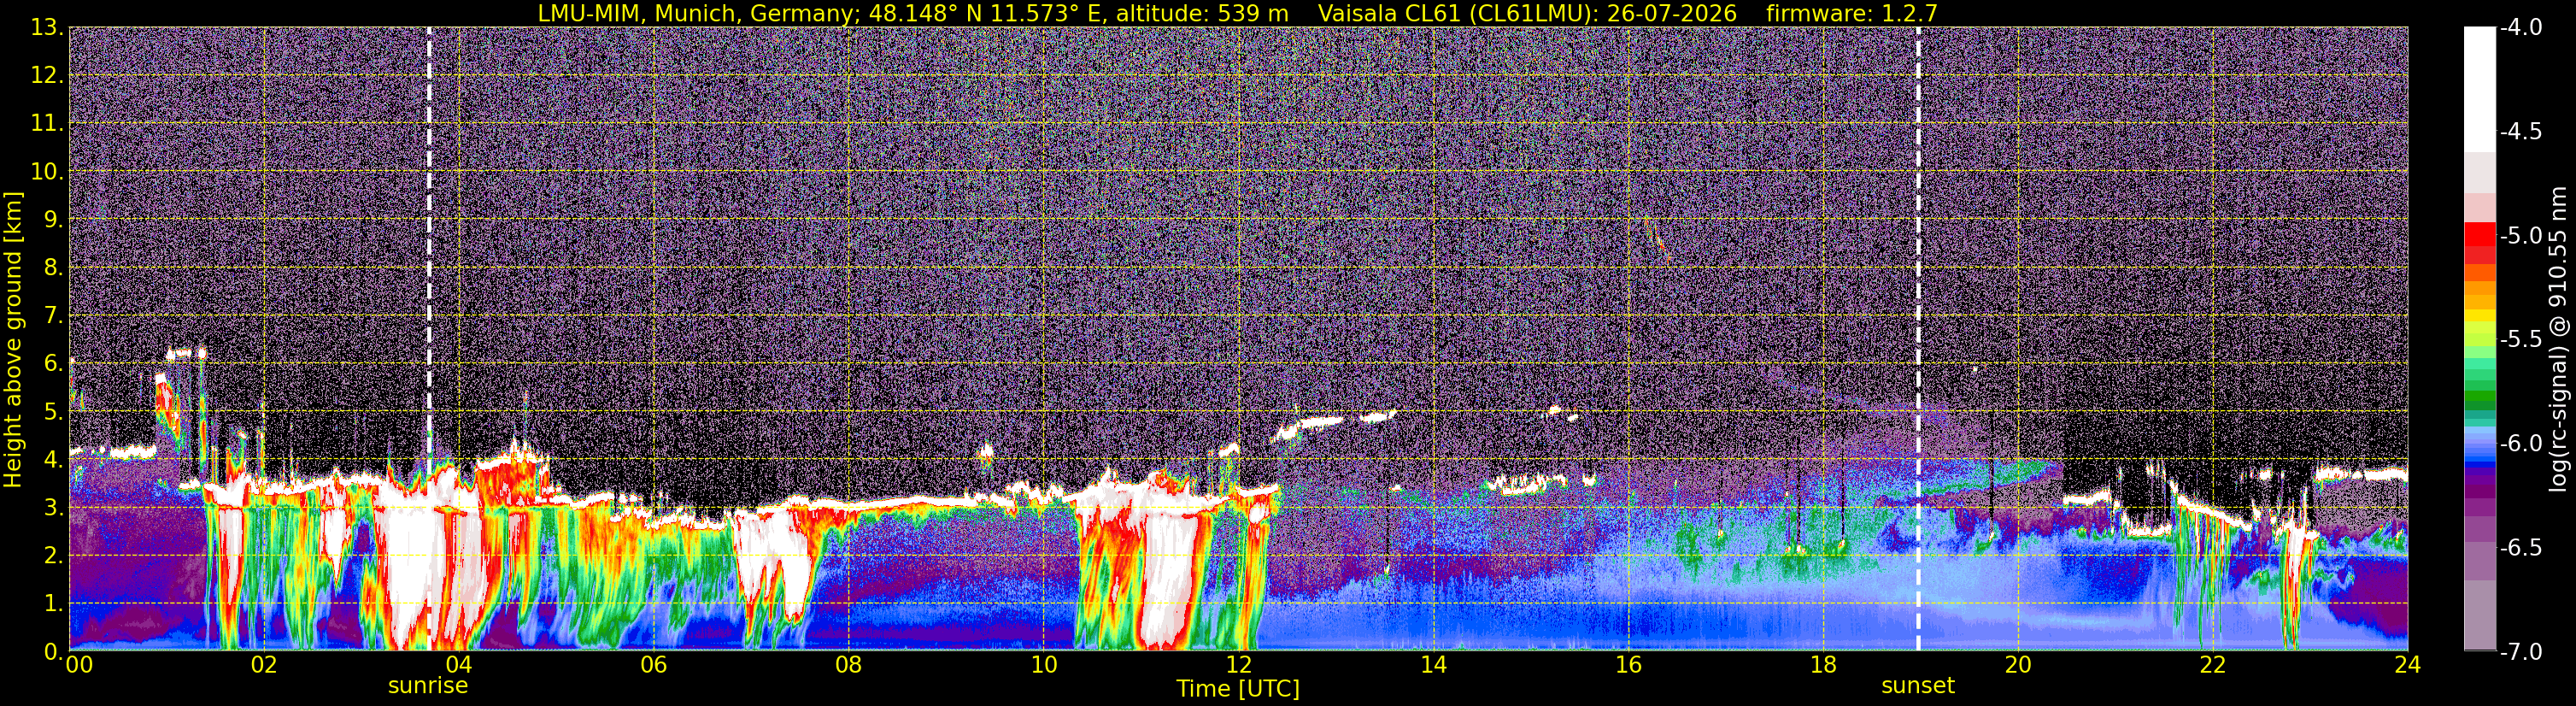
Task: Click the blue segment of the colorbar
Action: click(x=2479, y=463)
